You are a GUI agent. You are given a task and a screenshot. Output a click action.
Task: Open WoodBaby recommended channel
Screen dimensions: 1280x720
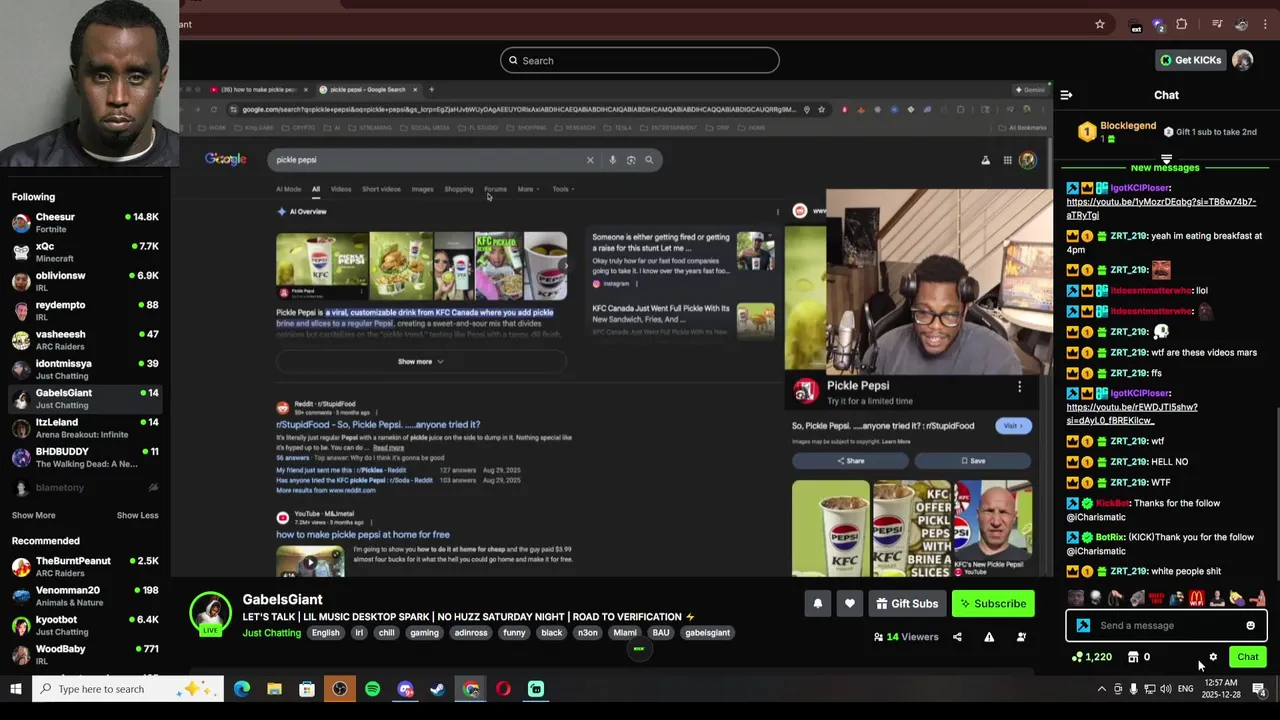85,654
